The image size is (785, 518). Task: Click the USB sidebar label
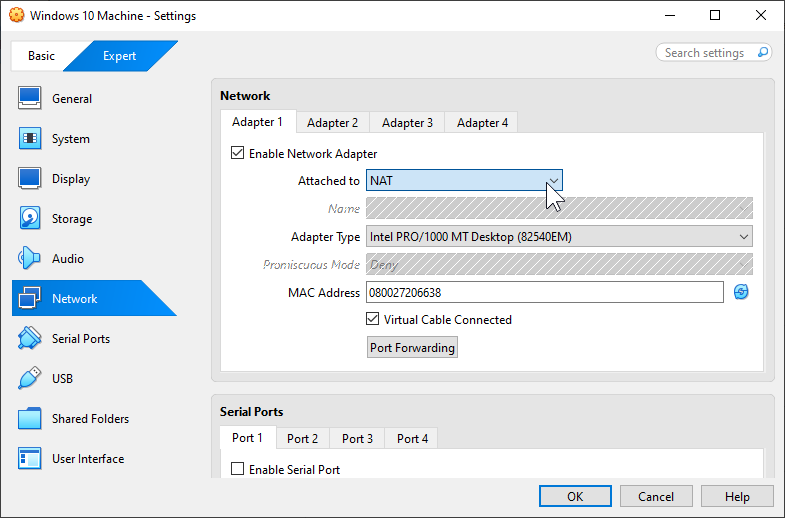click(63, 378)
